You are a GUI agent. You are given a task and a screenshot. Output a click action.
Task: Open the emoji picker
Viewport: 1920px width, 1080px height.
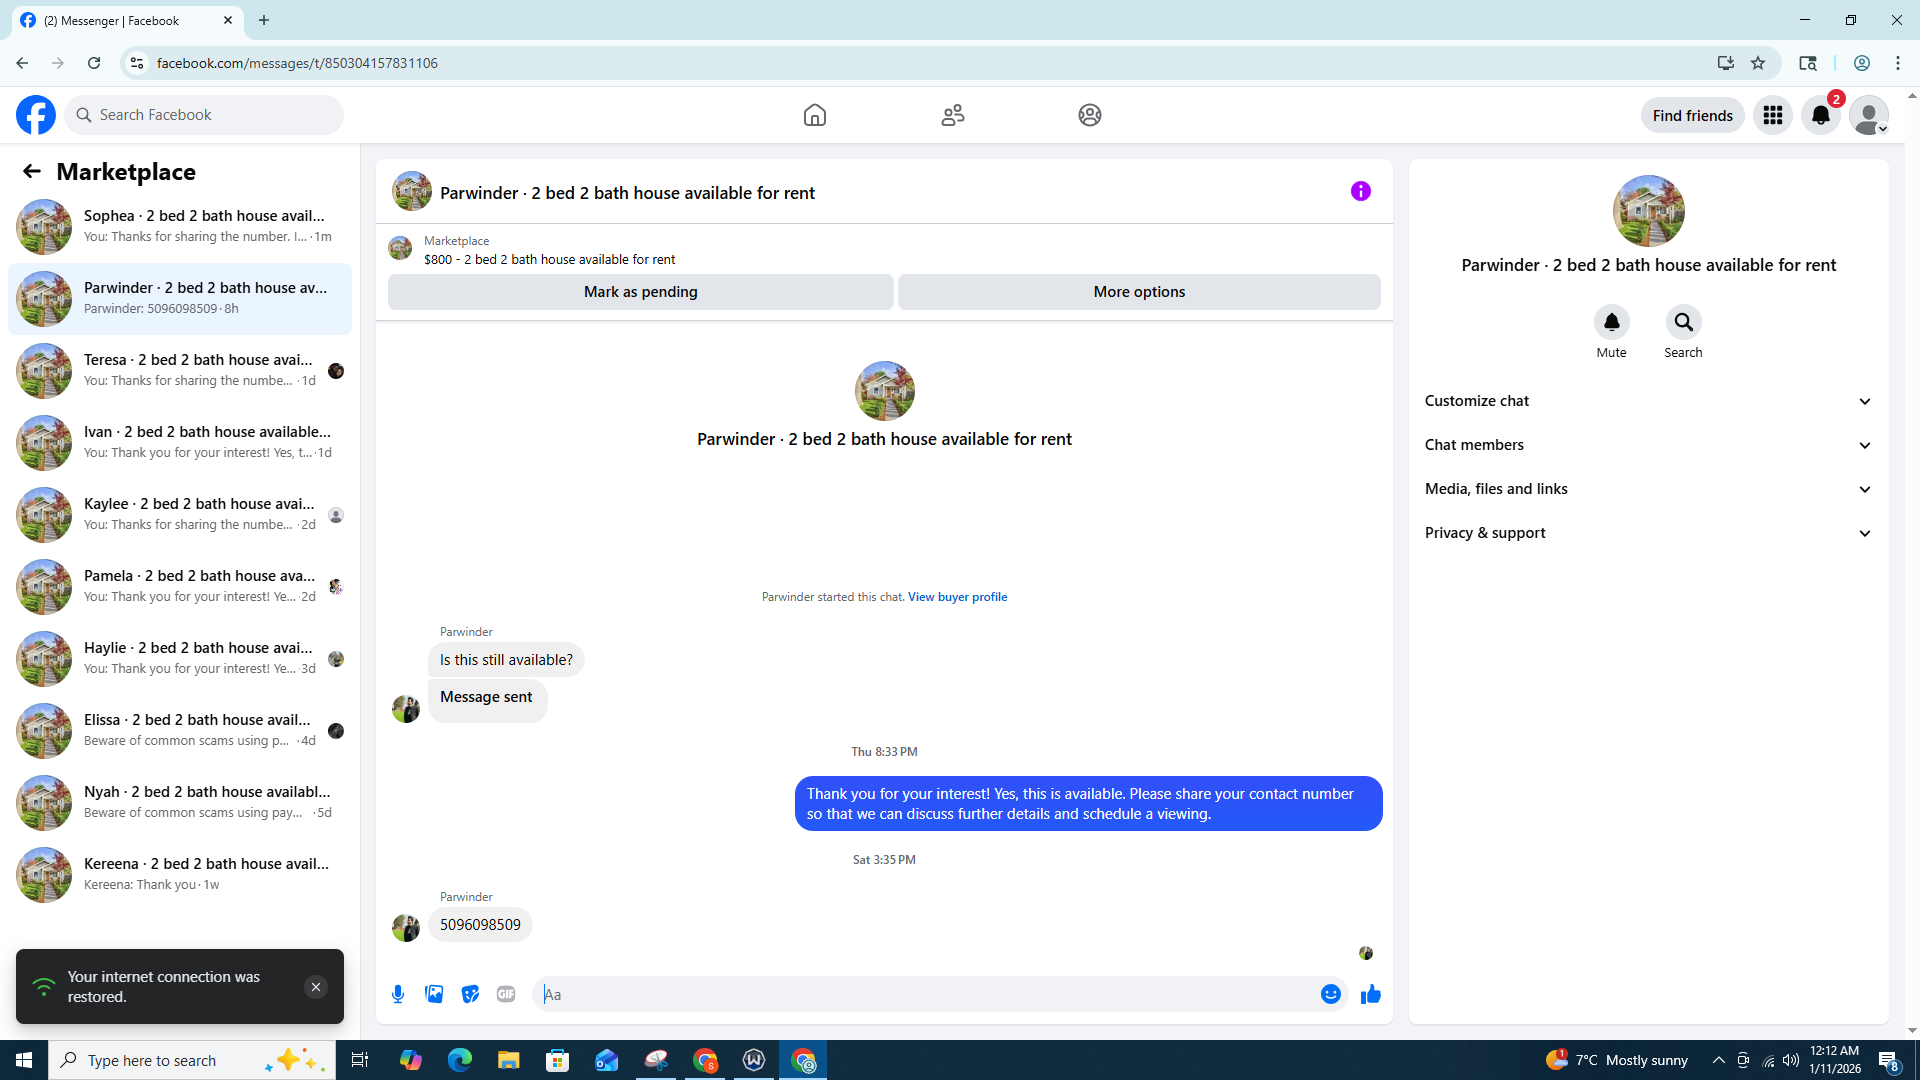click(x=1331, y=994)
